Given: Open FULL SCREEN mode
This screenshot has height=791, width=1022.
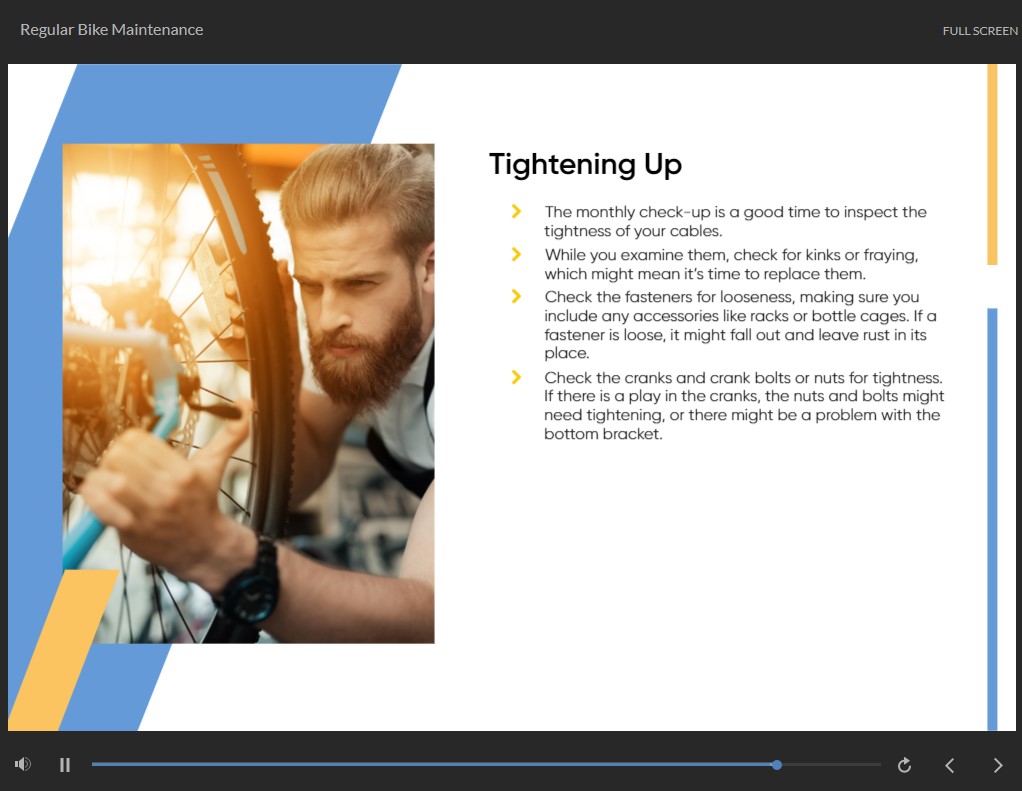Looking at the screenshot, I should pos(980,31).
